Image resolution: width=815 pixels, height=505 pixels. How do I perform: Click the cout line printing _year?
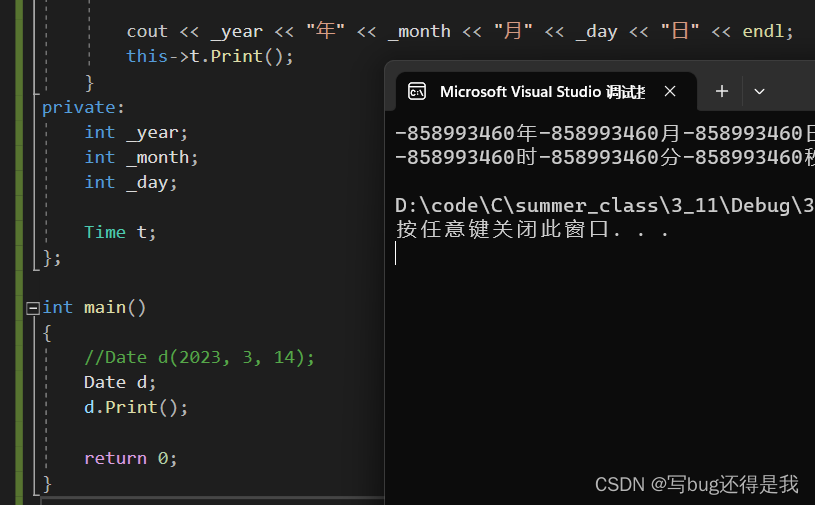pyautogui.click(x=460, y=31)
